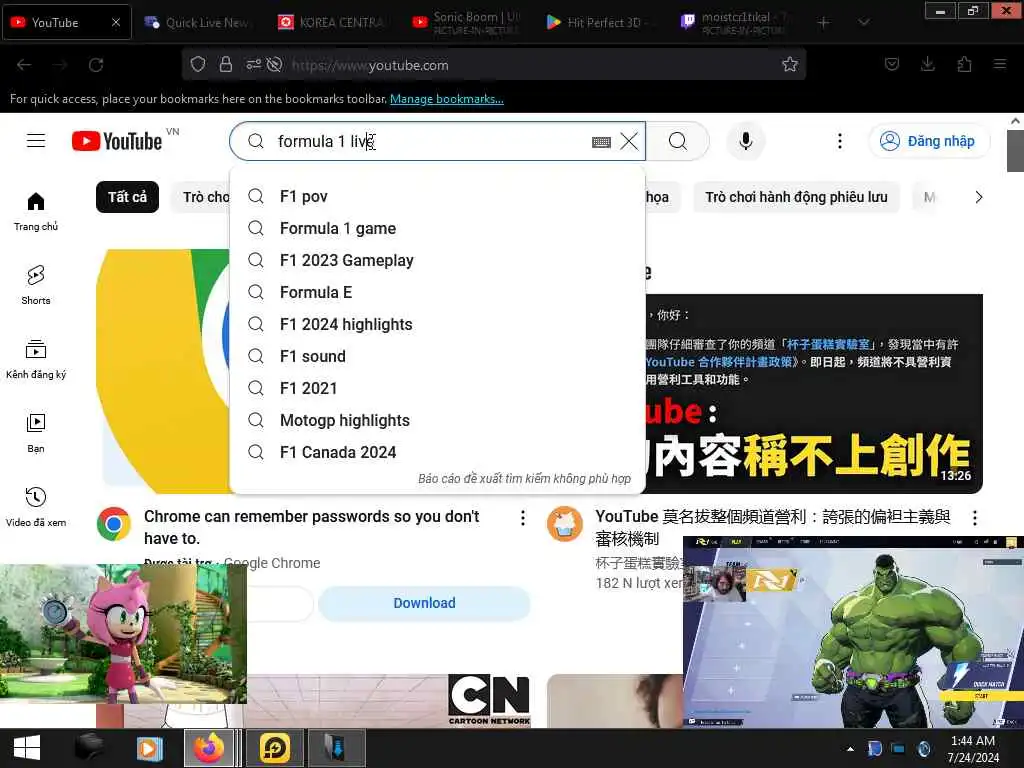
Task: Open tracking protection shield icon
Action: [x=198, y=64]
